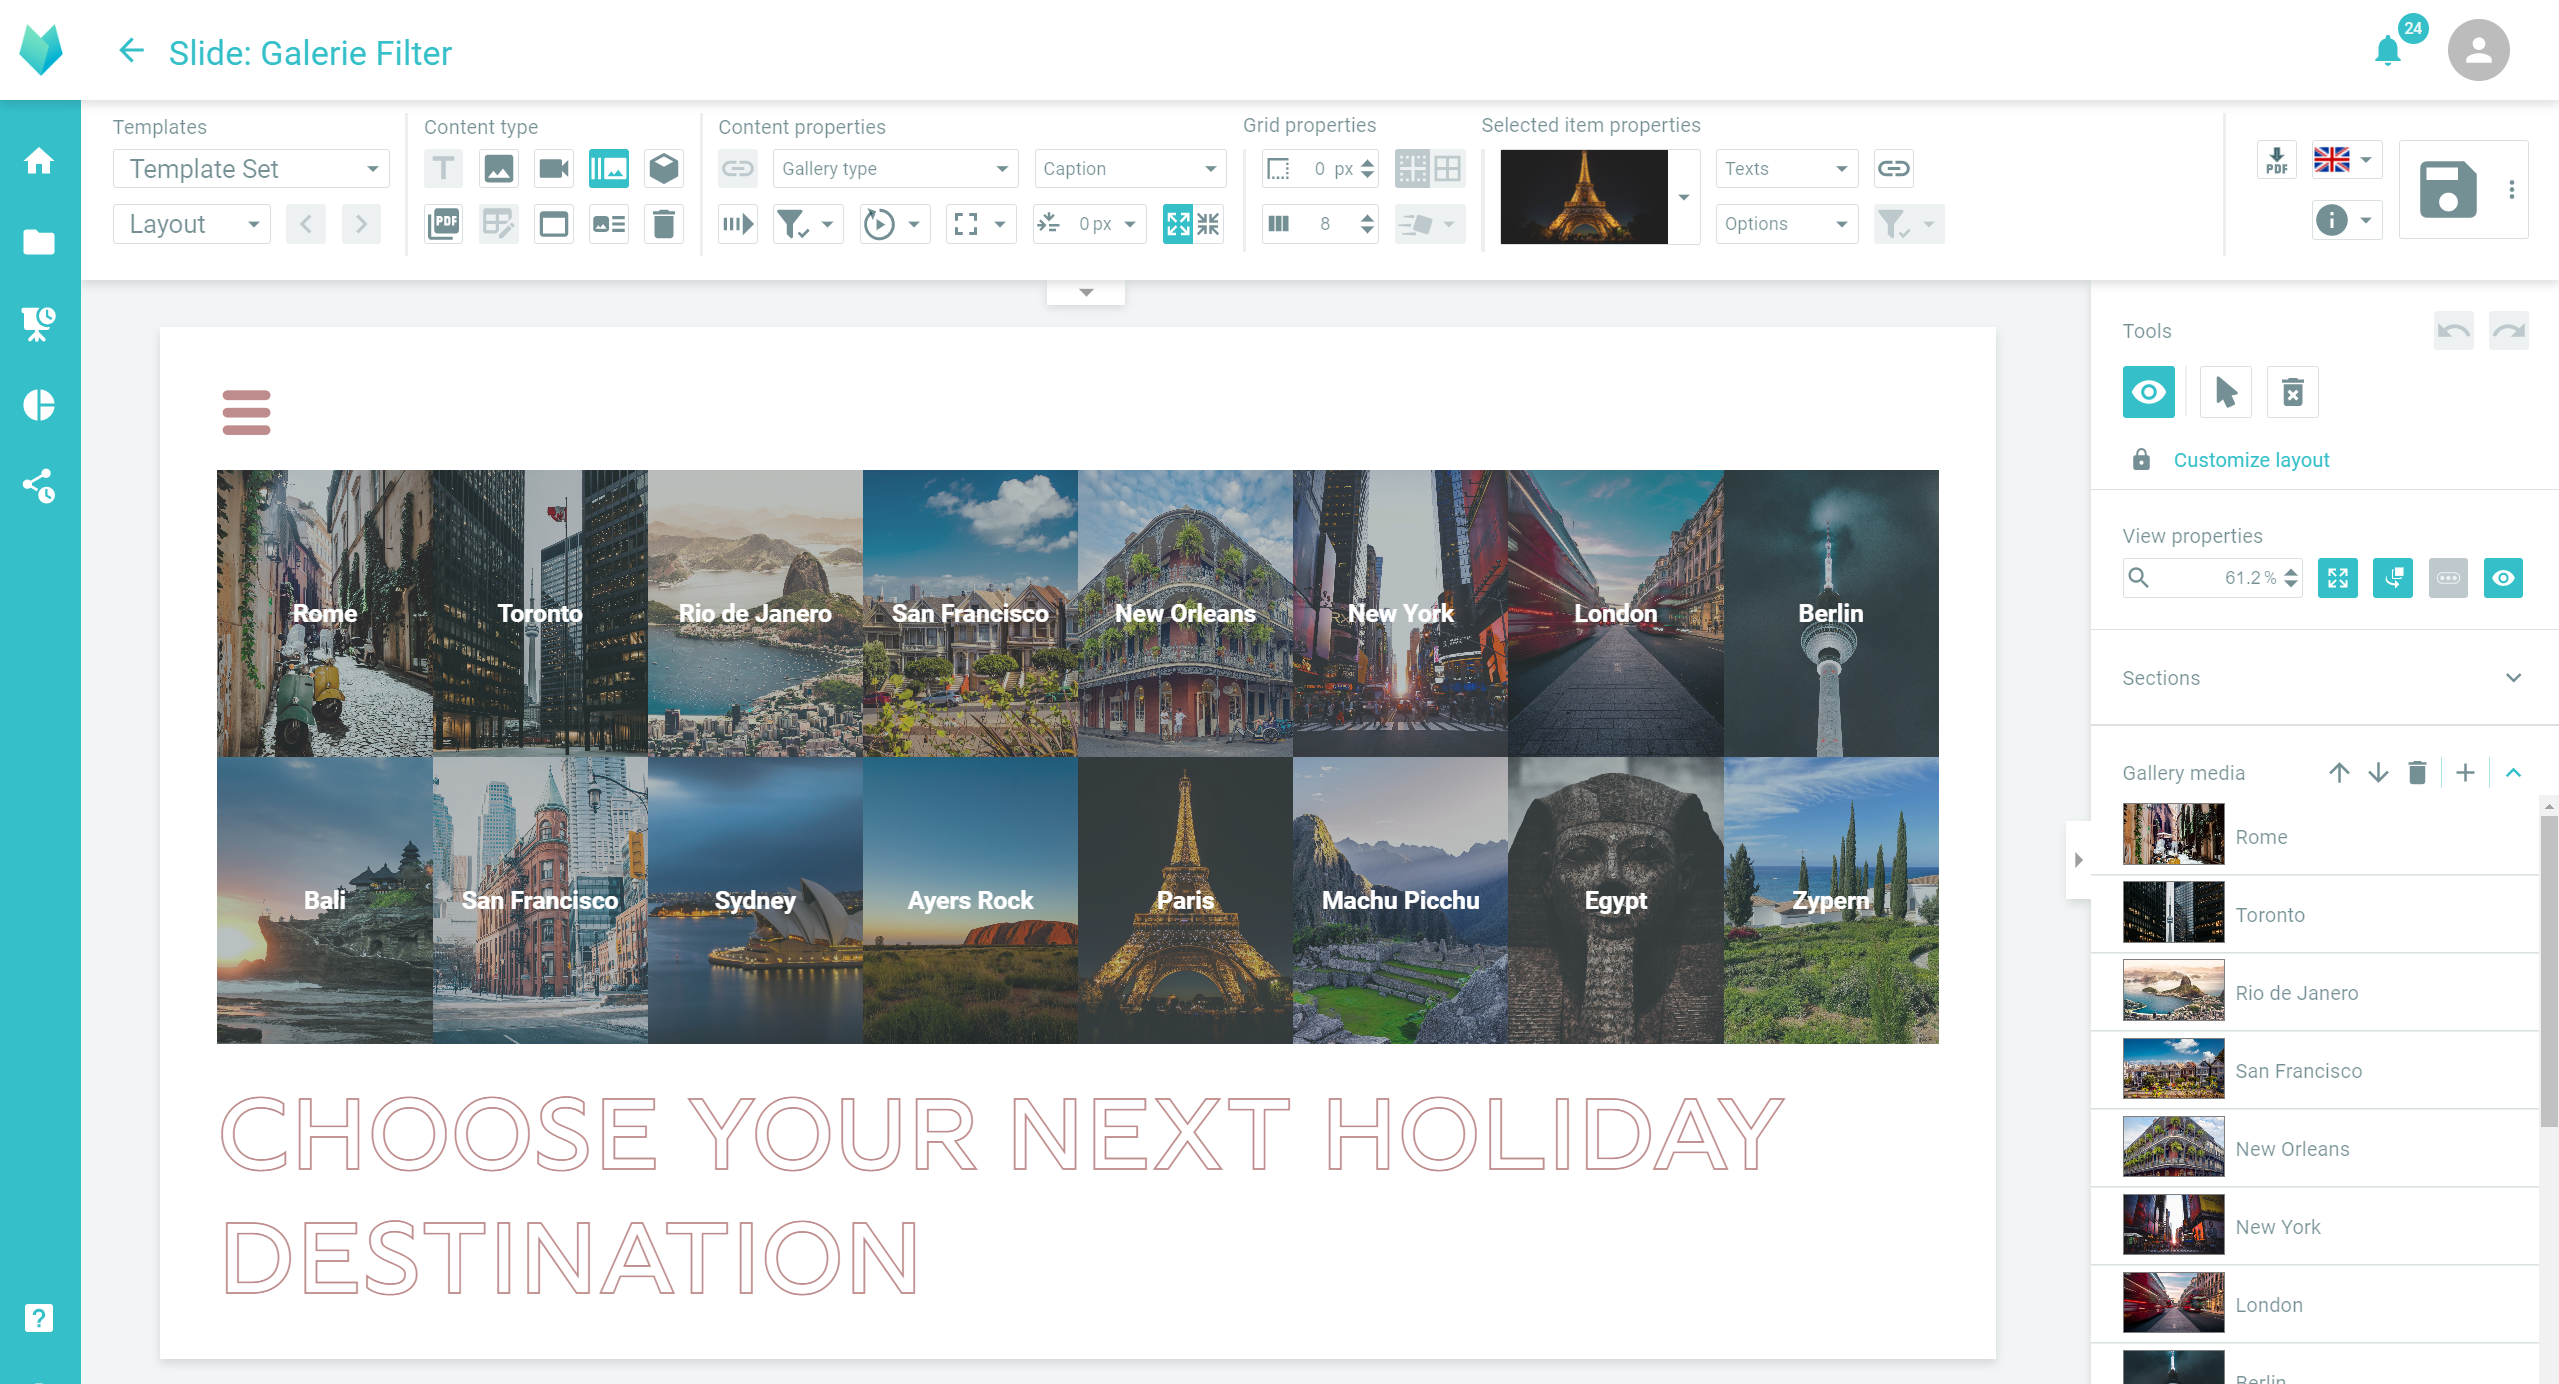Select Toronto in the Gallery media list

(x=2315, y=914)
